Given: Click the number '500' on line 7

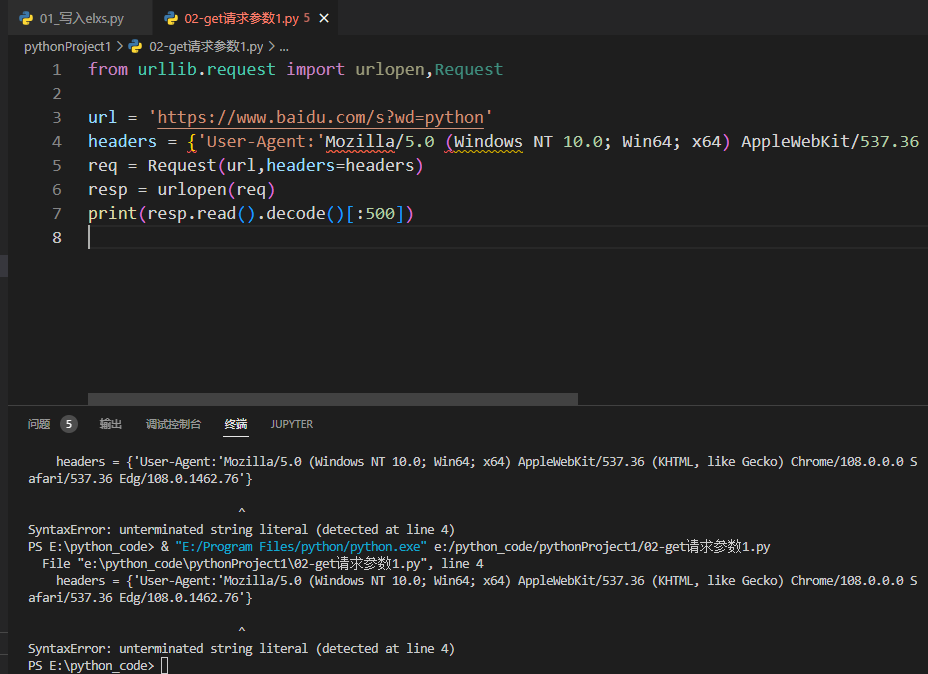Looking at the screenshot, I should [380, 214].
